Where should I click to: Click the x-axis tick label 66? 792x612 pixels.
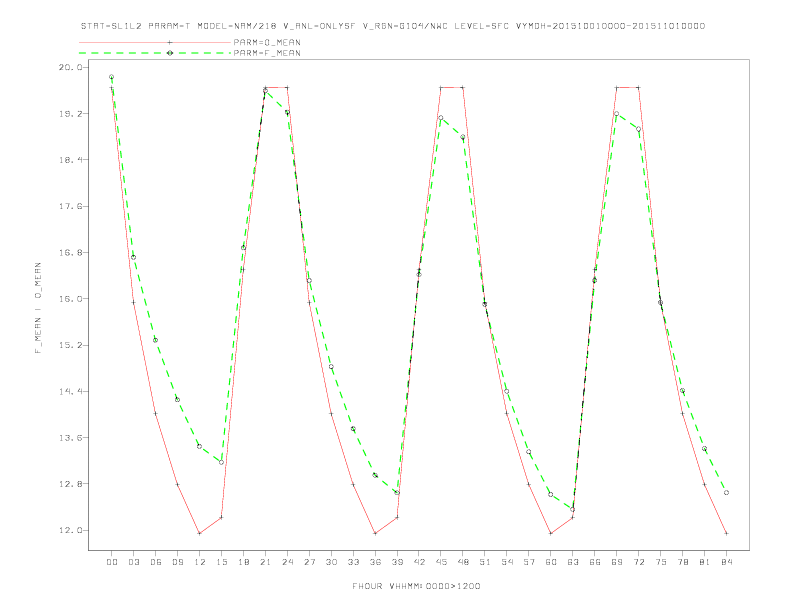click(x=595, y=562)
